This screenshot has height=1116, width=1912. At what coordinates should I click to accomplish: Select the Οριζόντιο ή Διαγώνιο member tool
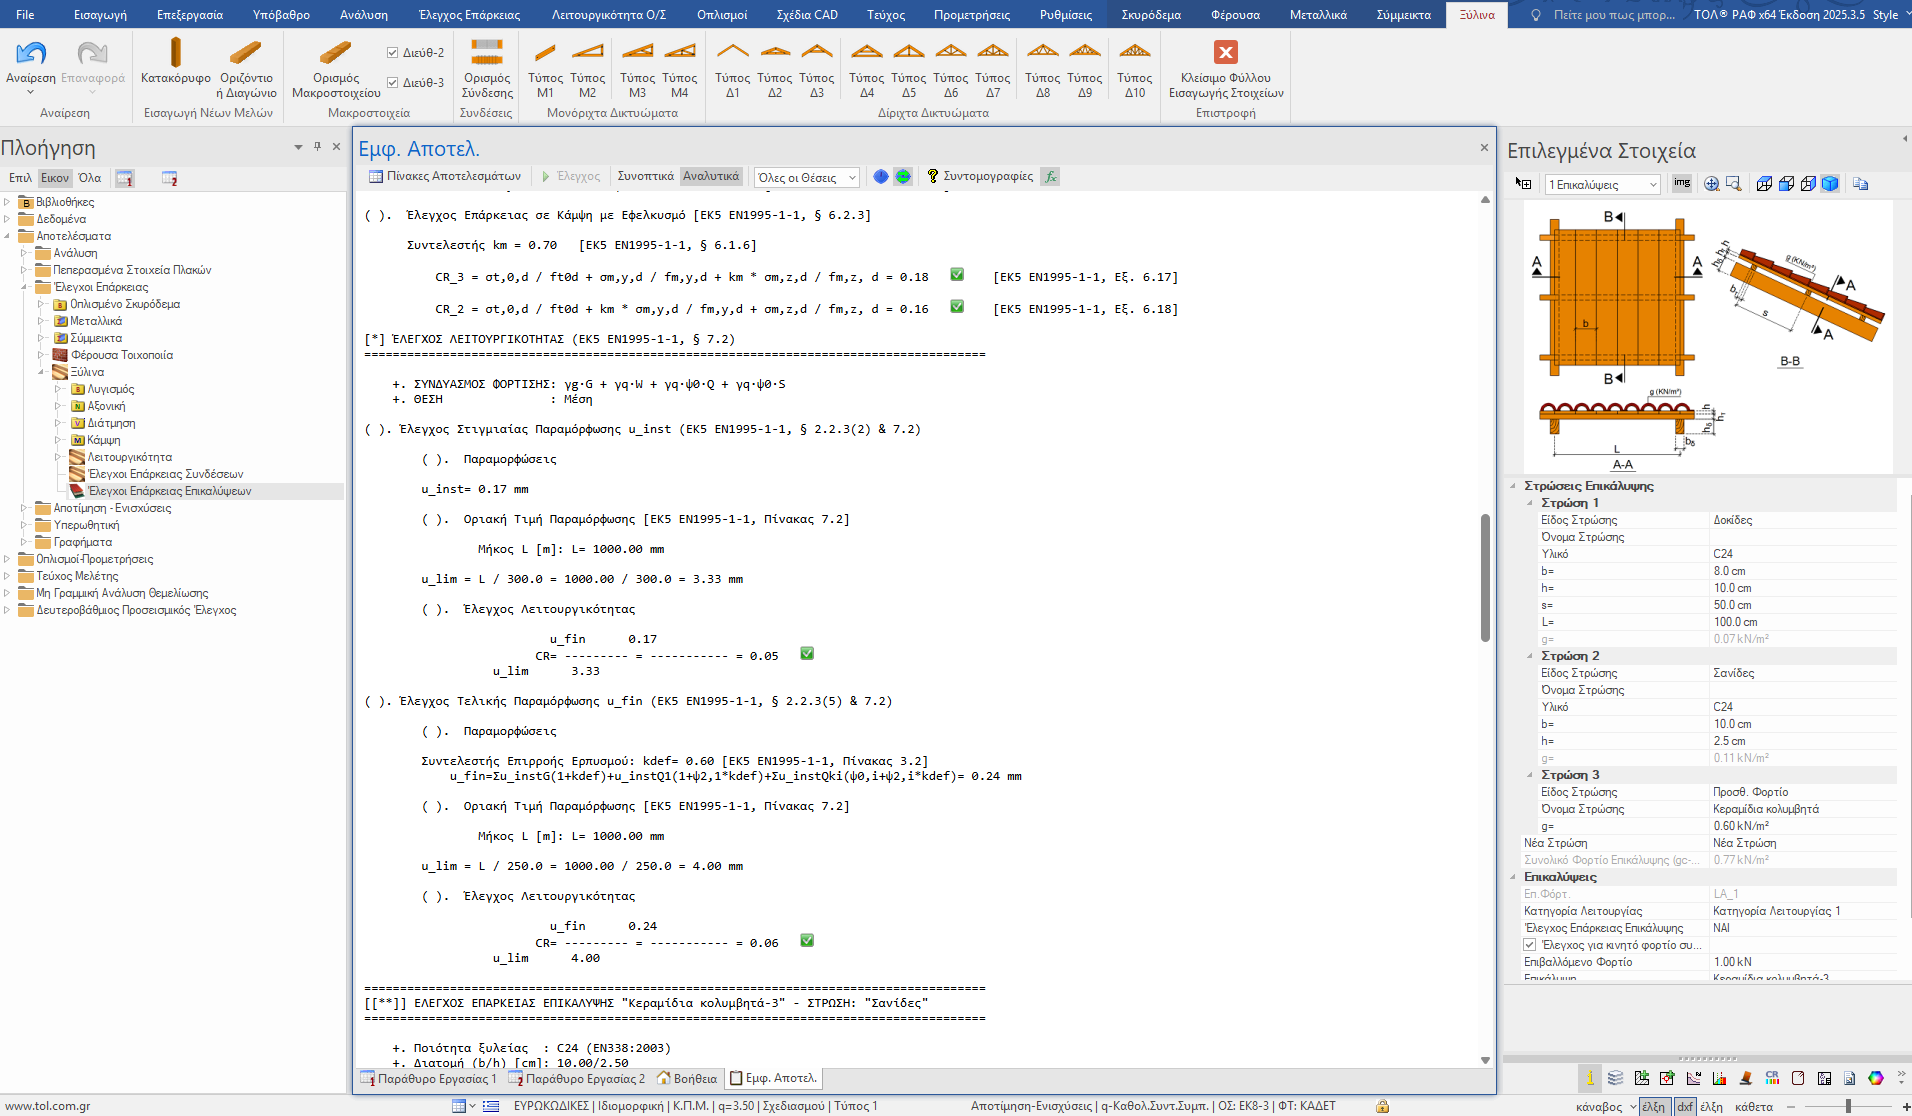click(245, 54)
